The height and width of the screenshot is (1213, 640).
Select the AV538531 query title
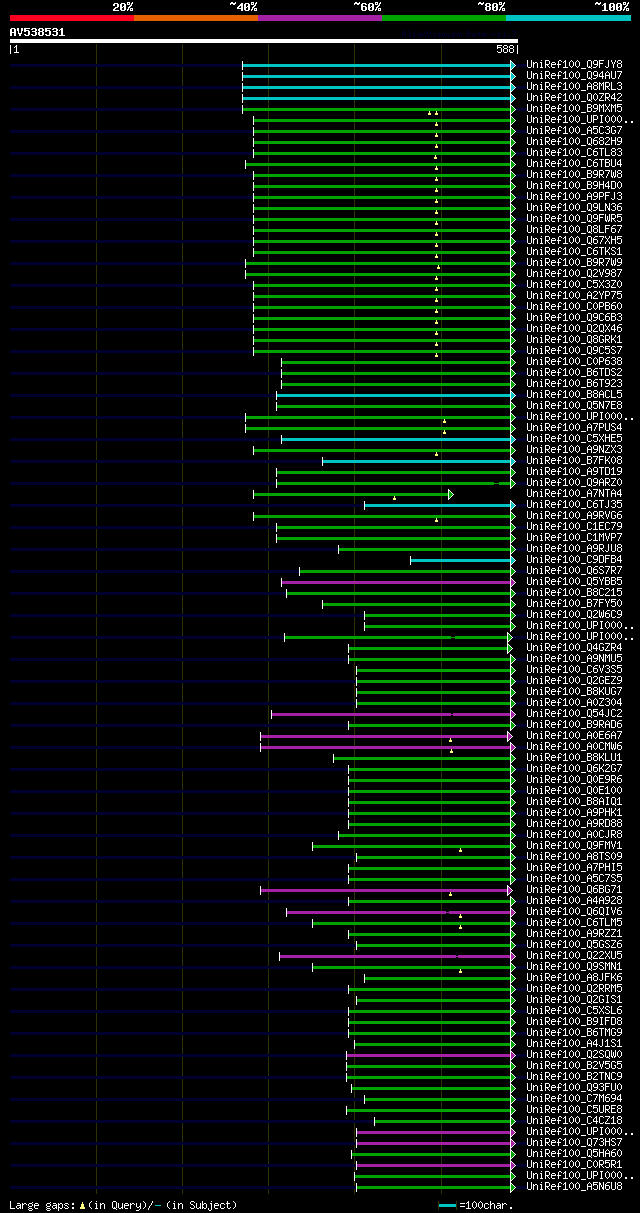(37, 32)
